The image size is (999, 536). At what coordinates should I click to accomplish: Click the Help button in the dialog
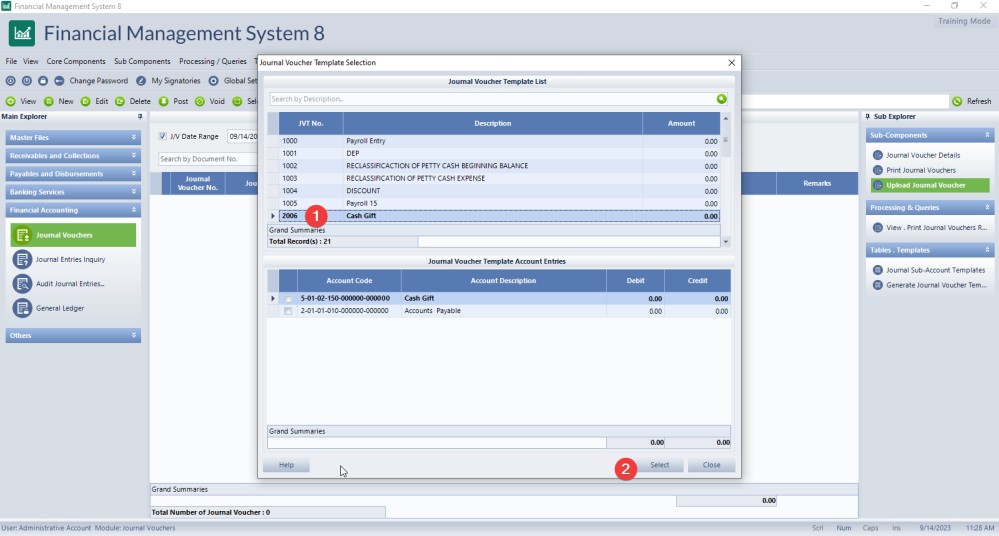(286, 465)
